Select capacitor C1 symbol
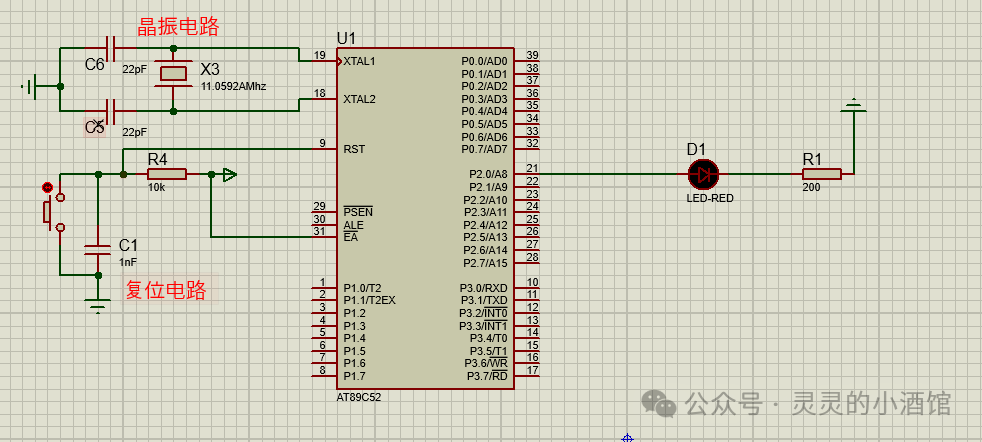Image resolution: width=982 pixels, height=442 pixels. tap(97, 249)
